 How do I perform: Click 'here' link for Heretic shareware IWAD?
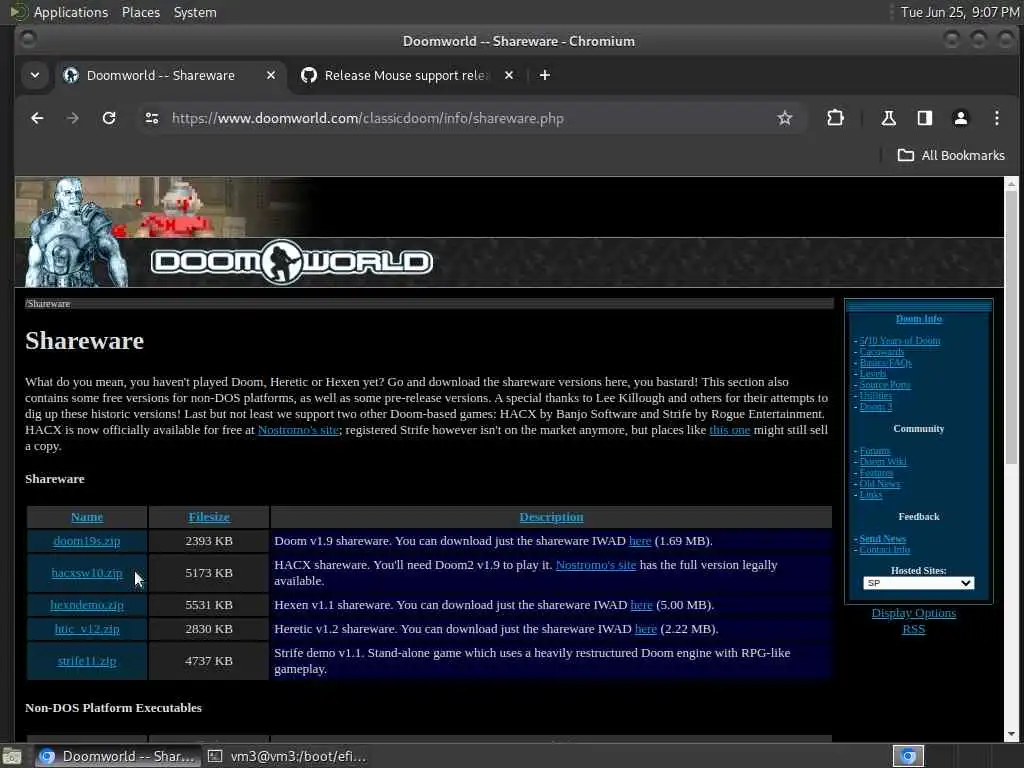pos(645,629)
